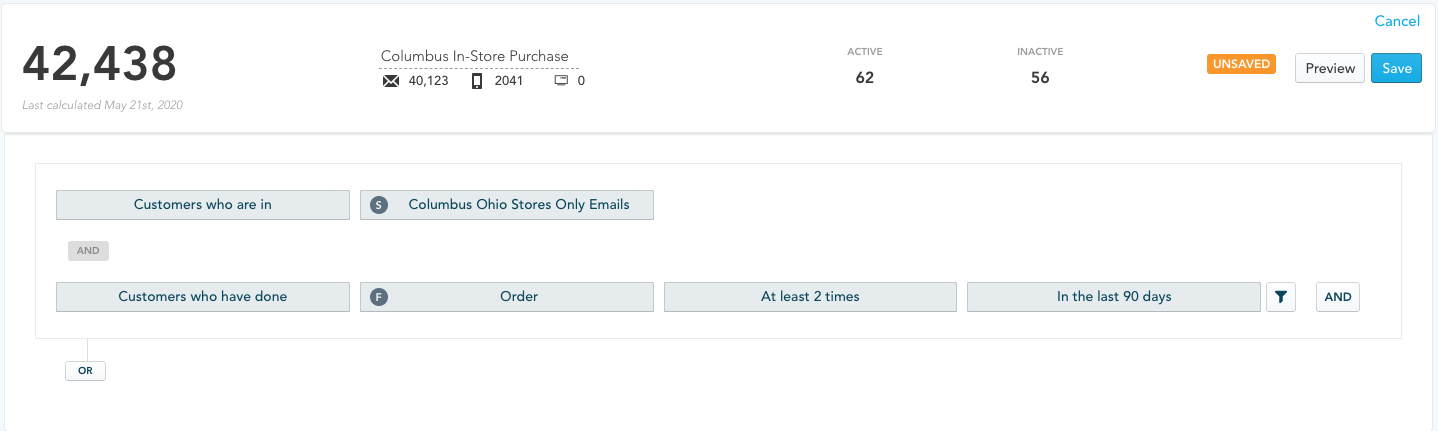Expand the 'Columbus Ohio Stores Only Emails' selector

pyautogui.click(x=518, y=205)
